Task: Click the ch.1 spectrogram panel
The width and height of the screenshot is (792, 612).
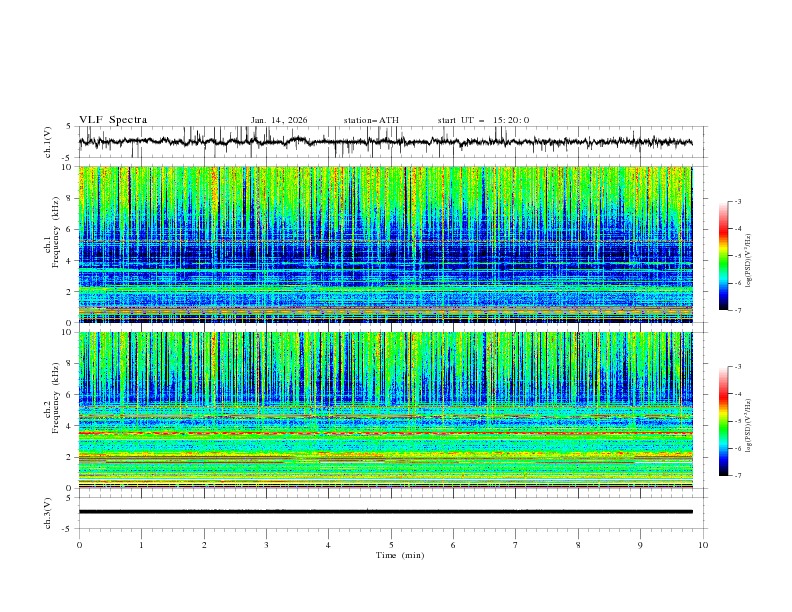Action: 386,244
